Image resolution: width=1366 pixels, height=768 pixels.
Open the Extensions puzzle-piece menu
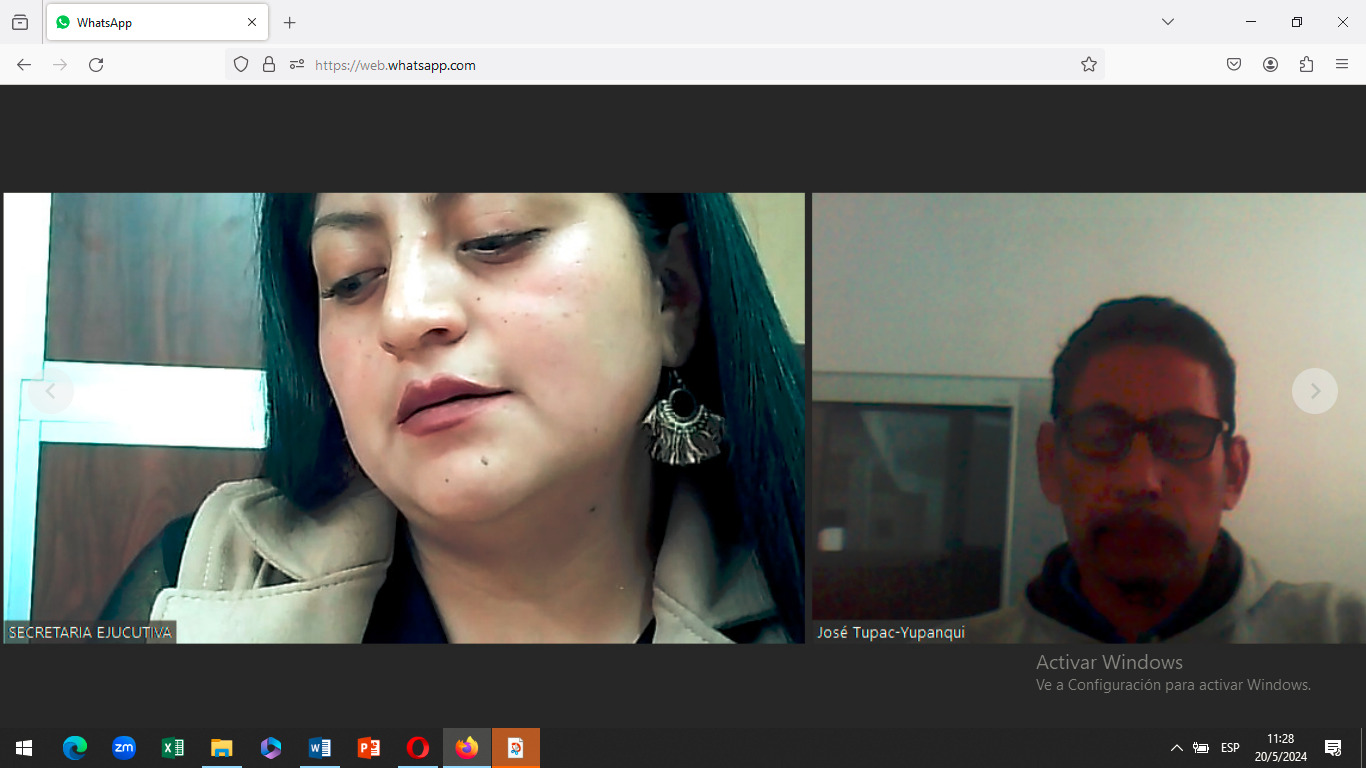click(x=1306, y=65)
